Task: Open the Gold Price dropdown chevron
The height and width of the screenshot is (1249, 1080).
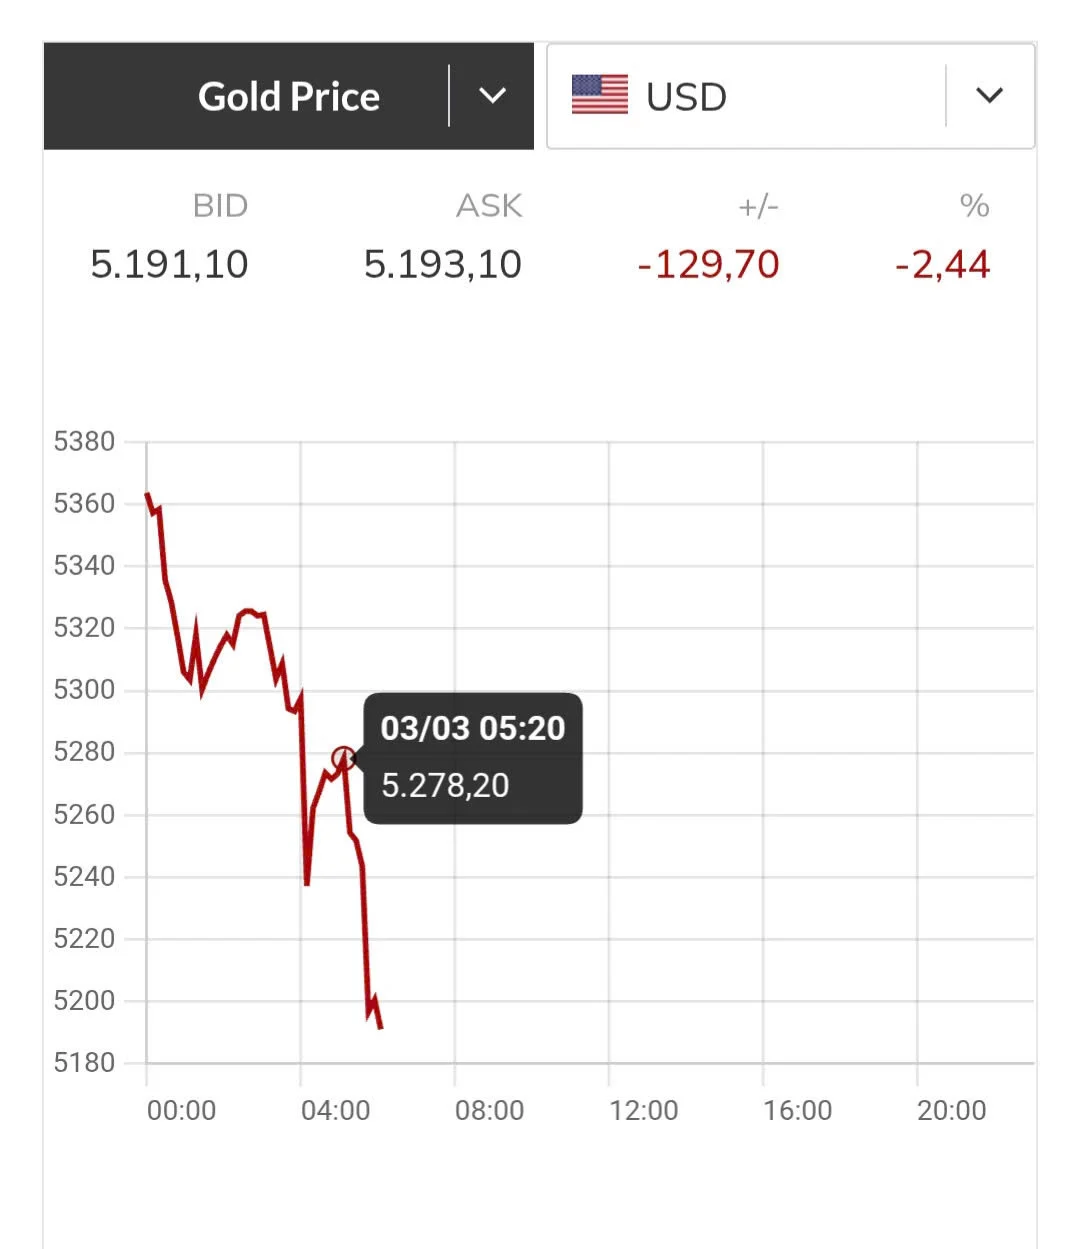Action: click(x=492, y=96)
